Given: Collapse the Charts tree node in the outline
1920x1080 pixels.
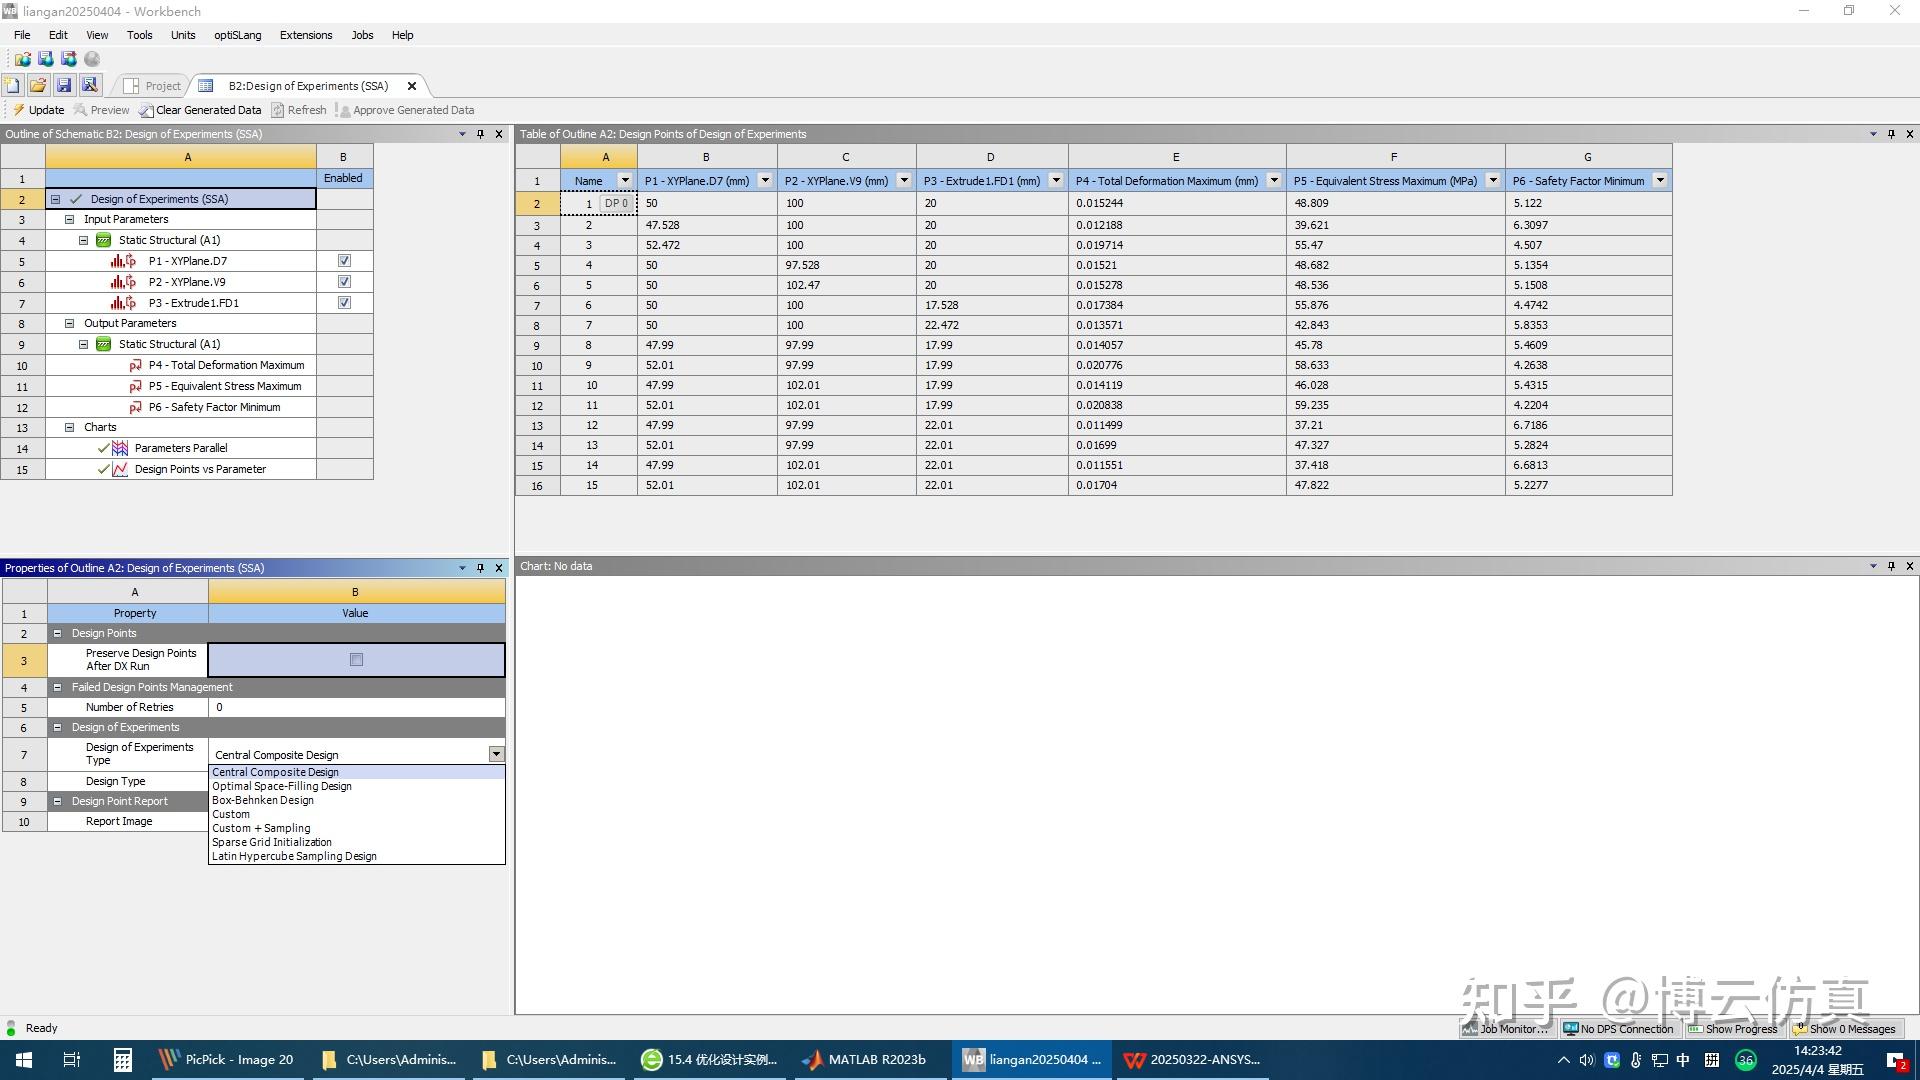Looking at the screenshot, I should [68, 427].
